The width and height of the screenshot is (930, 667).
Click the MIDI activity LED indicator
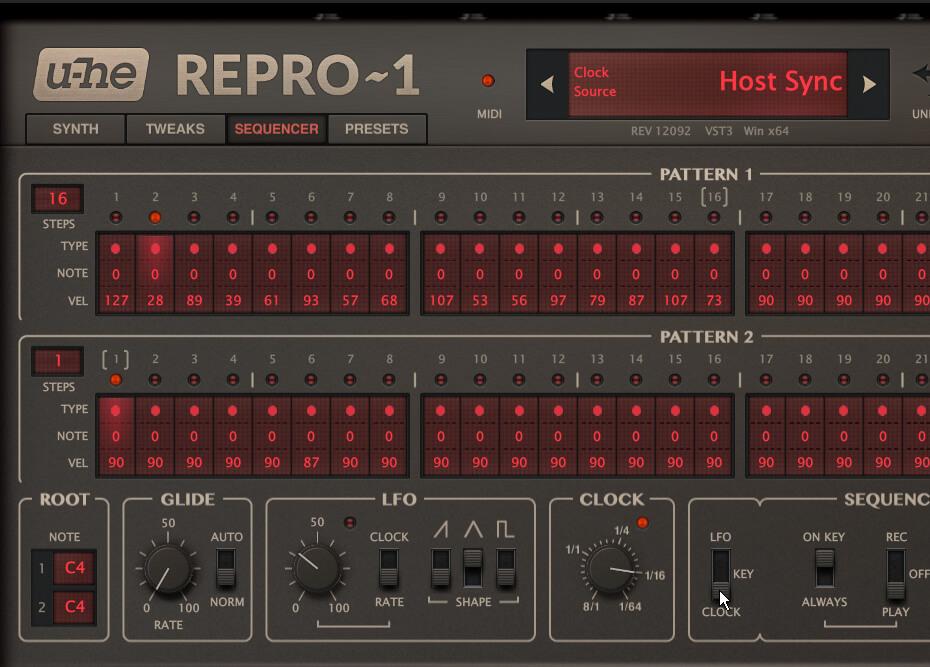tap(489, 80)
